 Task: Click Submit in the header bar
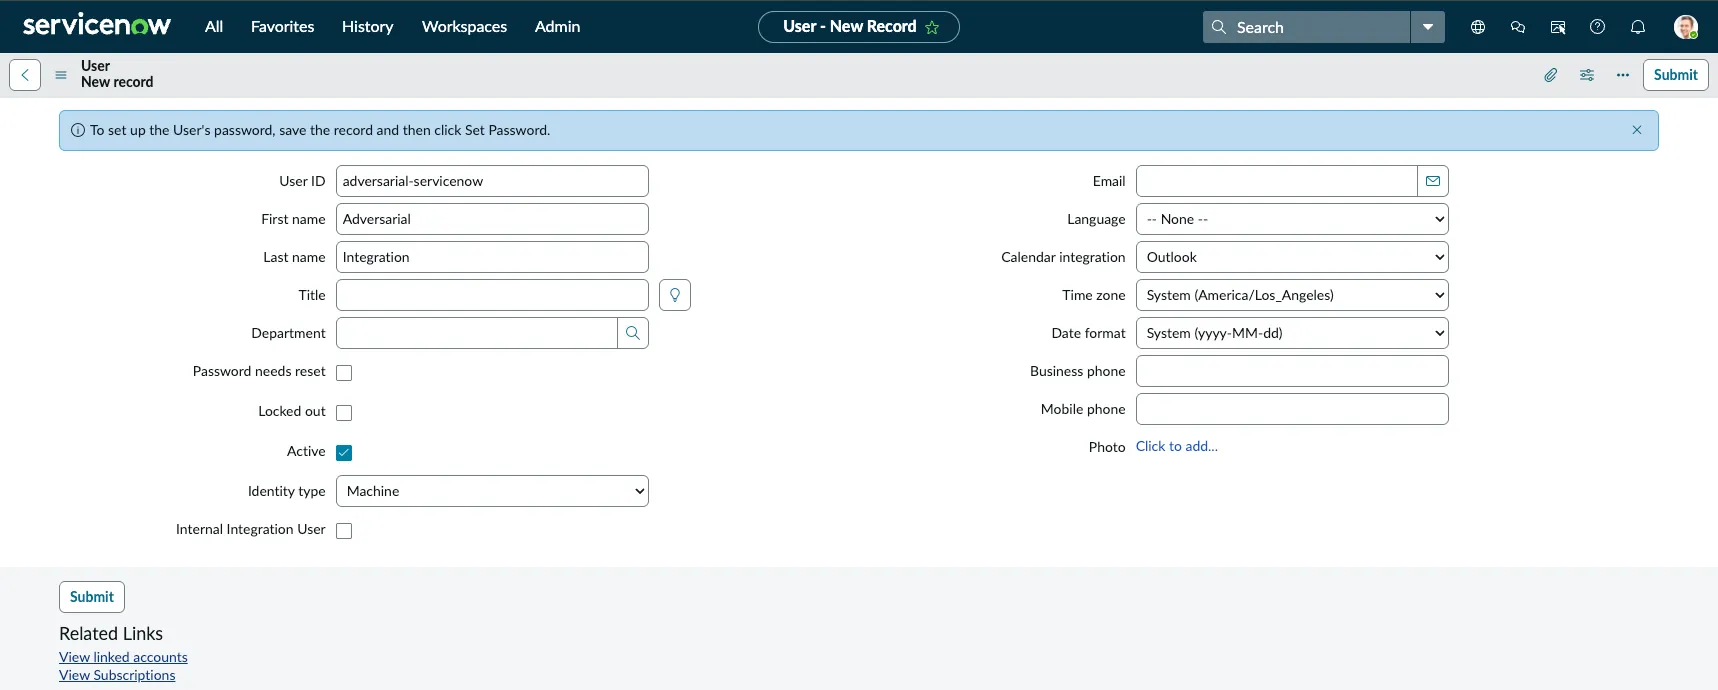coord(1675,75)
